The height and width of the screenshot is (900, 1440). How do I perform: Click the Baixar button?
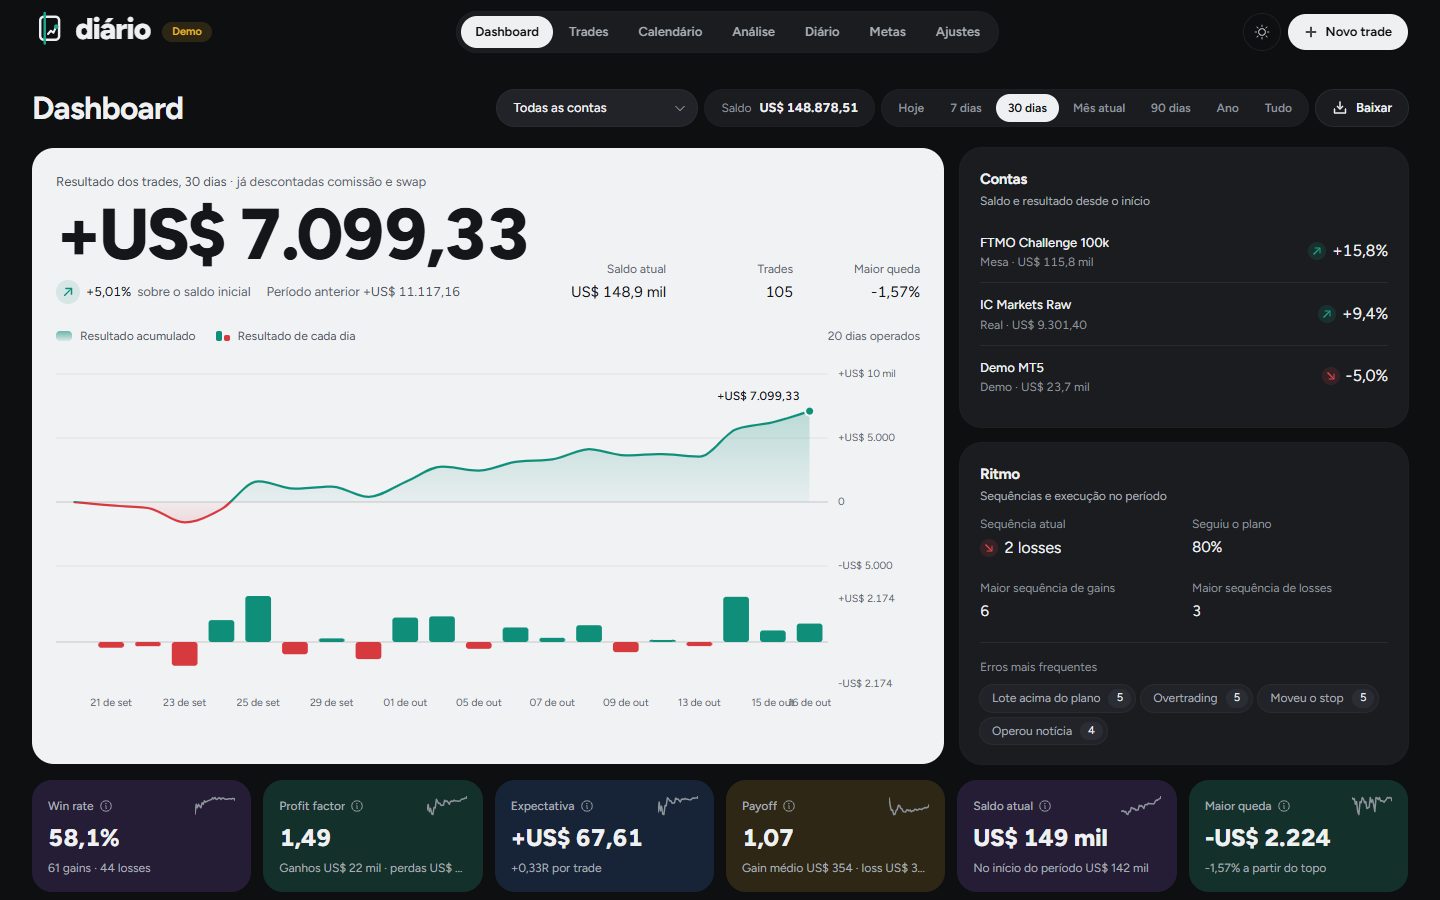1362,108
